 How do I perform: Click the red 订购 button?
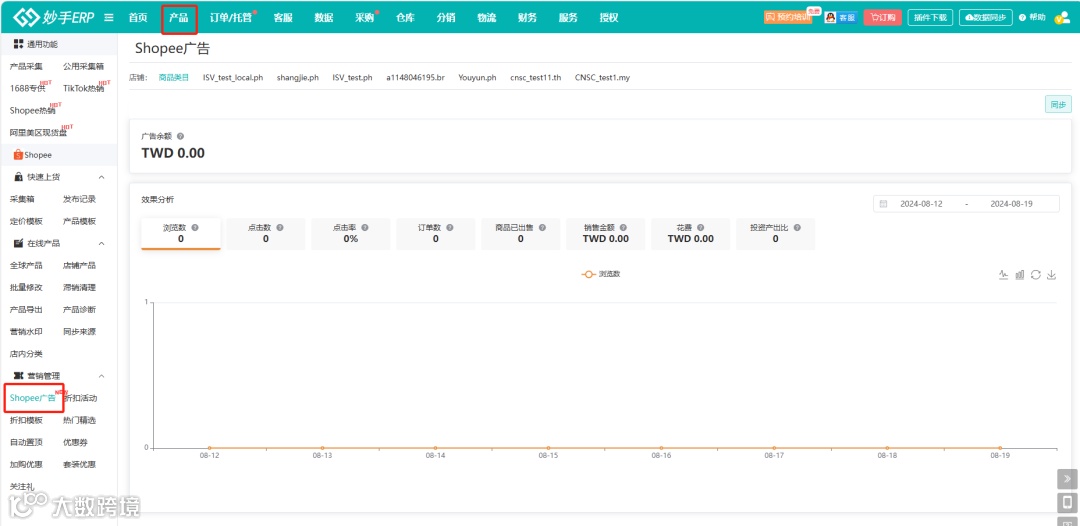[x=882, y=18]
